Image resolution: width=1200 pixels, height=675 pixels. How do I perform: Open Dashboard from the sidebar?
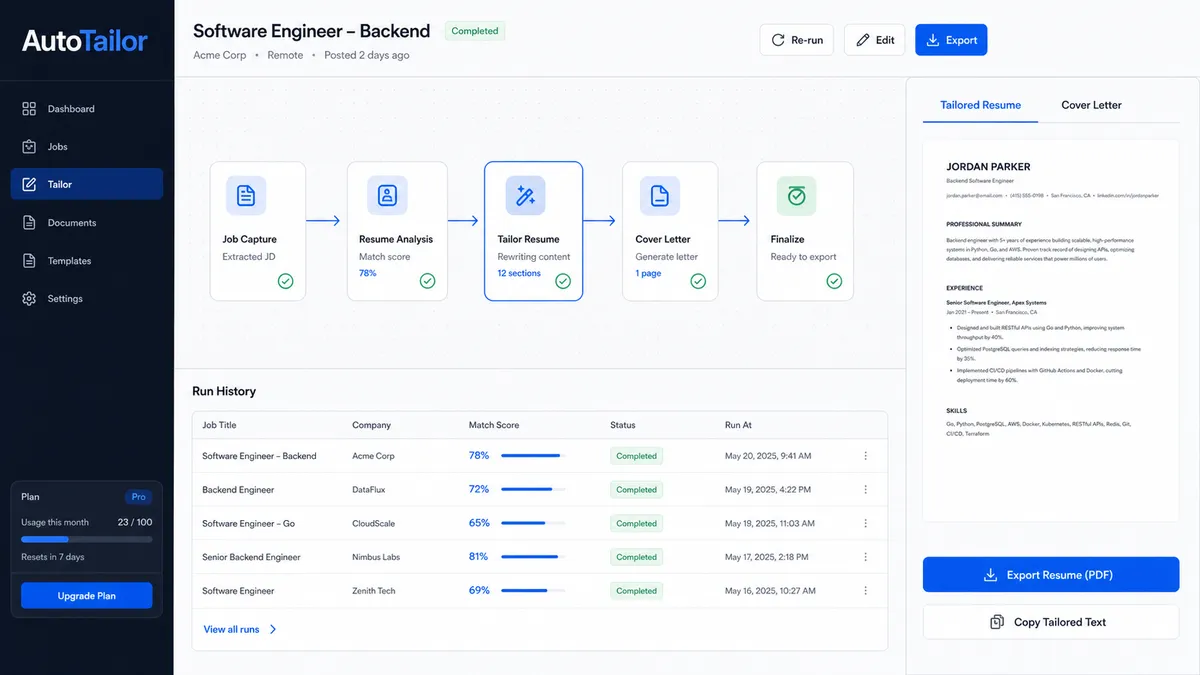(86, 109)
